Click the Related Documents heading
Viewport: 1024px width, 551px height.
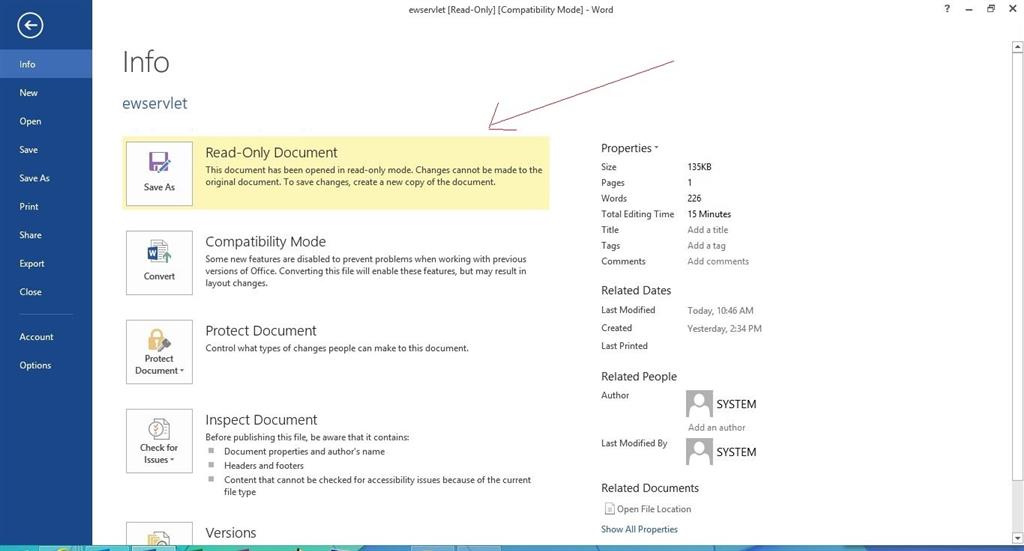click(x=650, y=488)
